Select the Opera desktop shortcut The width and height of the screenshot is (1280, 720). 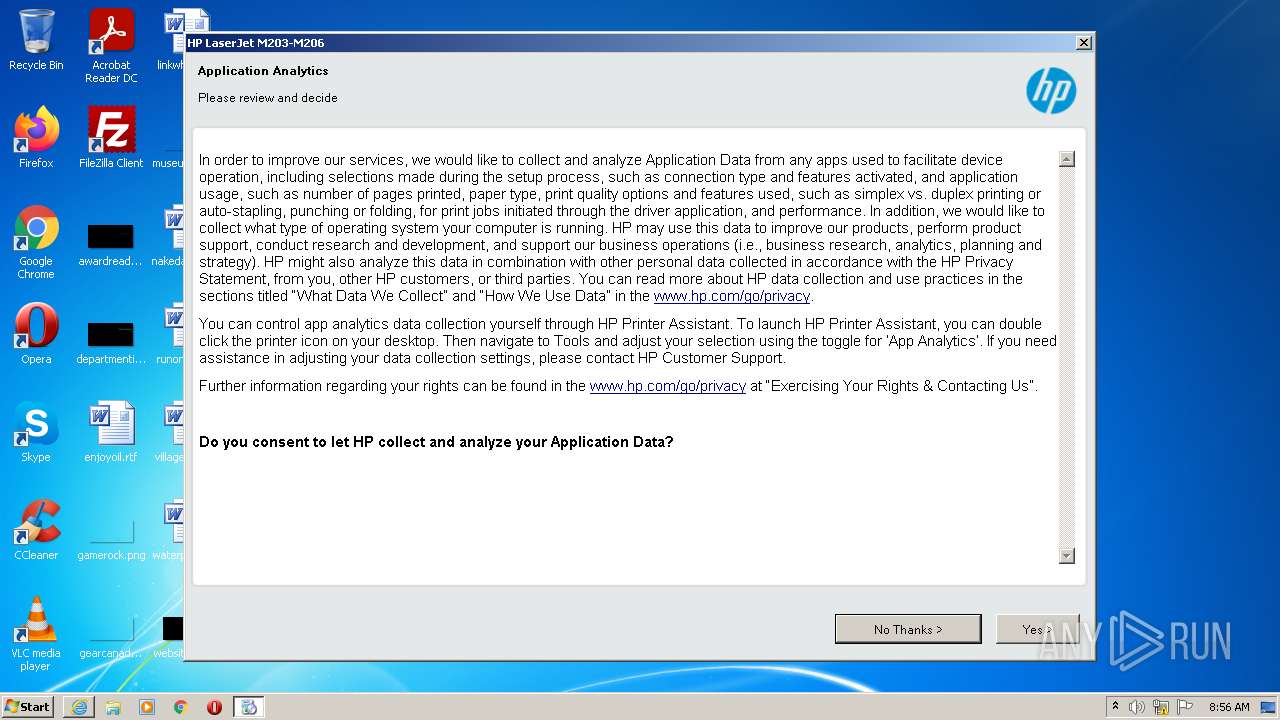[36, 334]
